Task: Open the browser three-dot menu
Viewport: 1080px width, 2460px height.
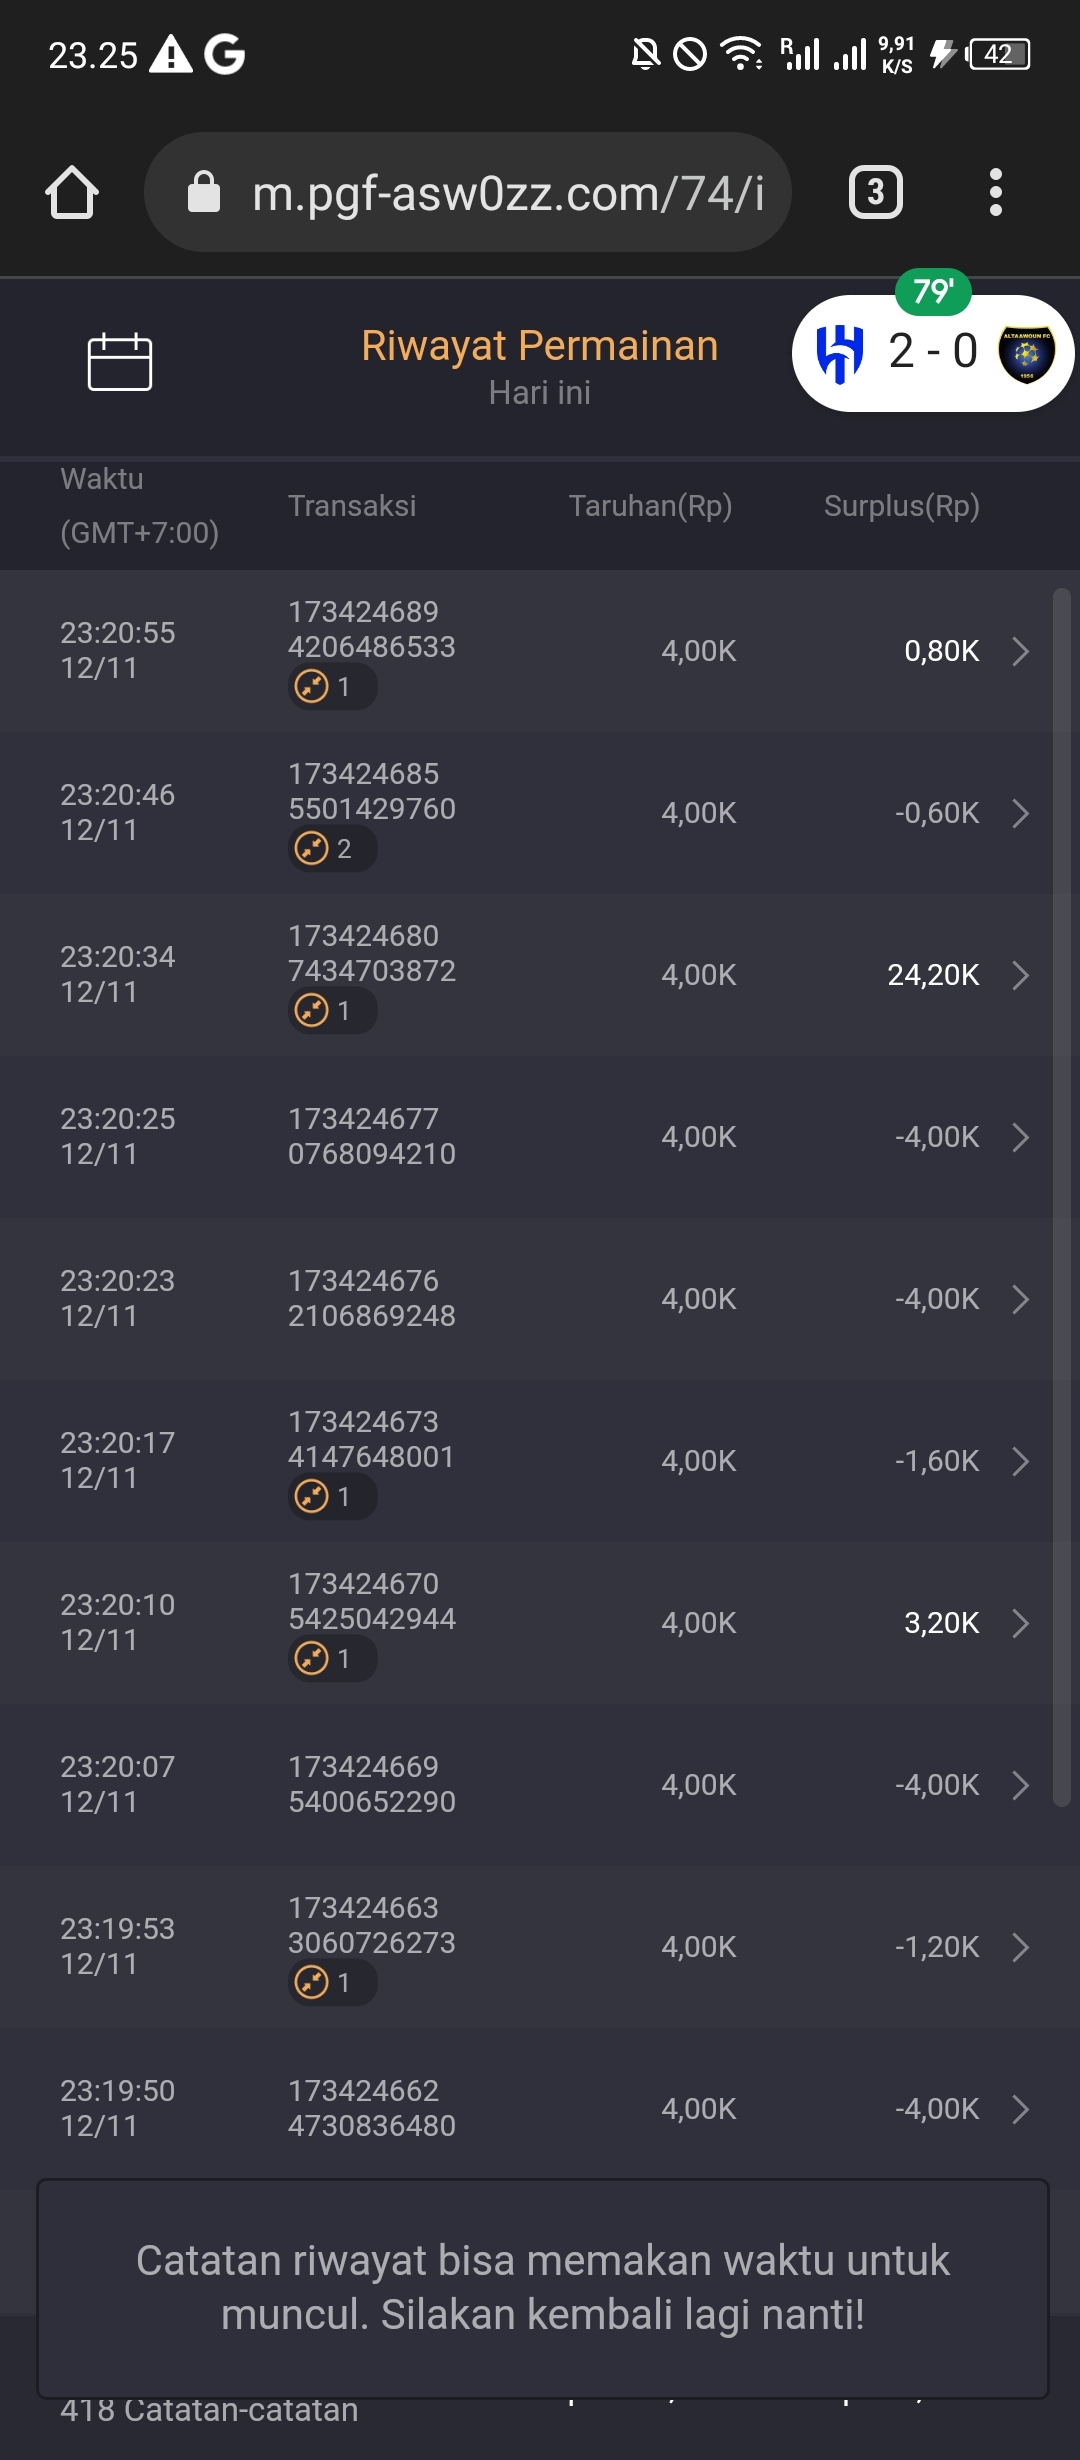Action: point(995,192)
